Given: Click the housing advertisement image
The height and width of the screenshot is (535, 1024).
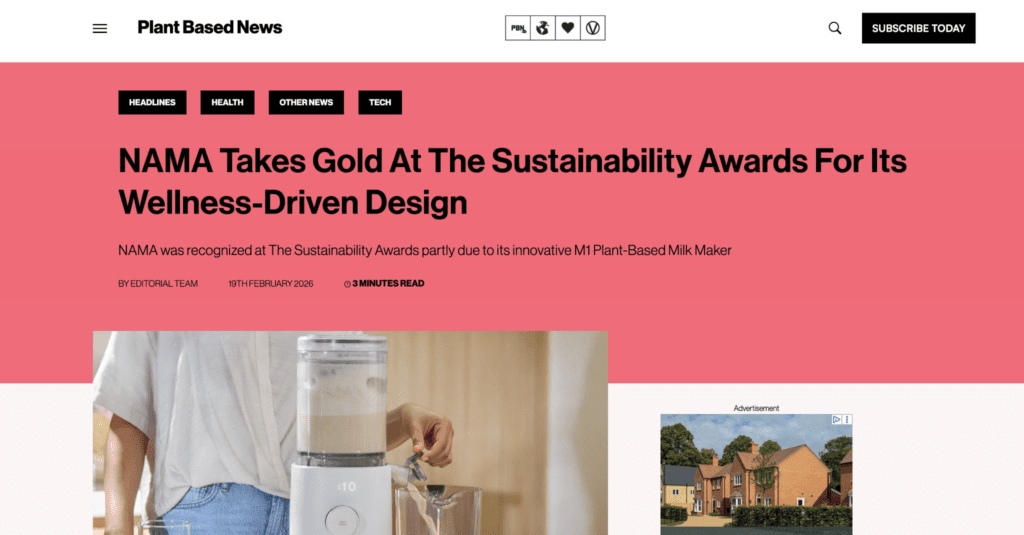Looking at the screenshot, I should click(756, 474).
